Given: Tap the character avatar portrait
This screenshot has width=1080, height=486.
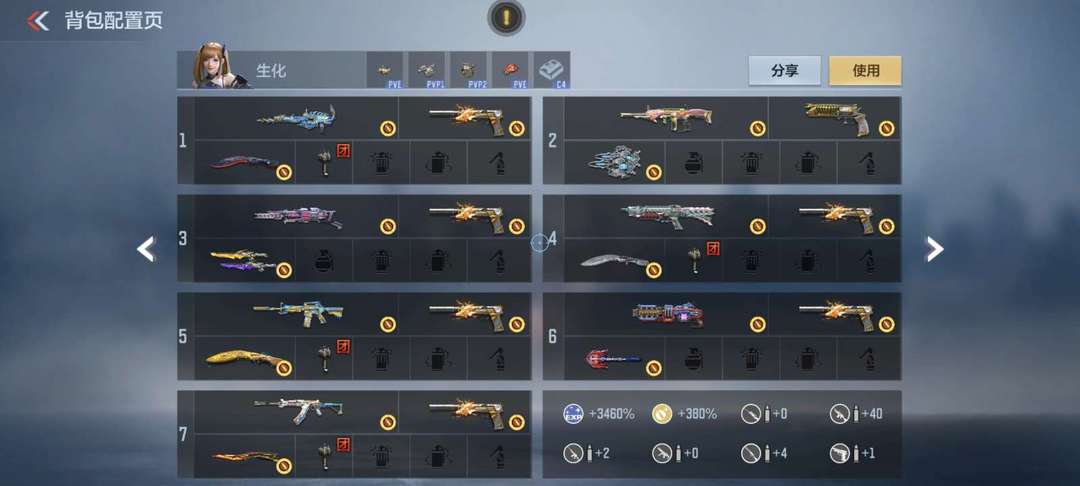Looking at the screenshot, I should [216, 66].
